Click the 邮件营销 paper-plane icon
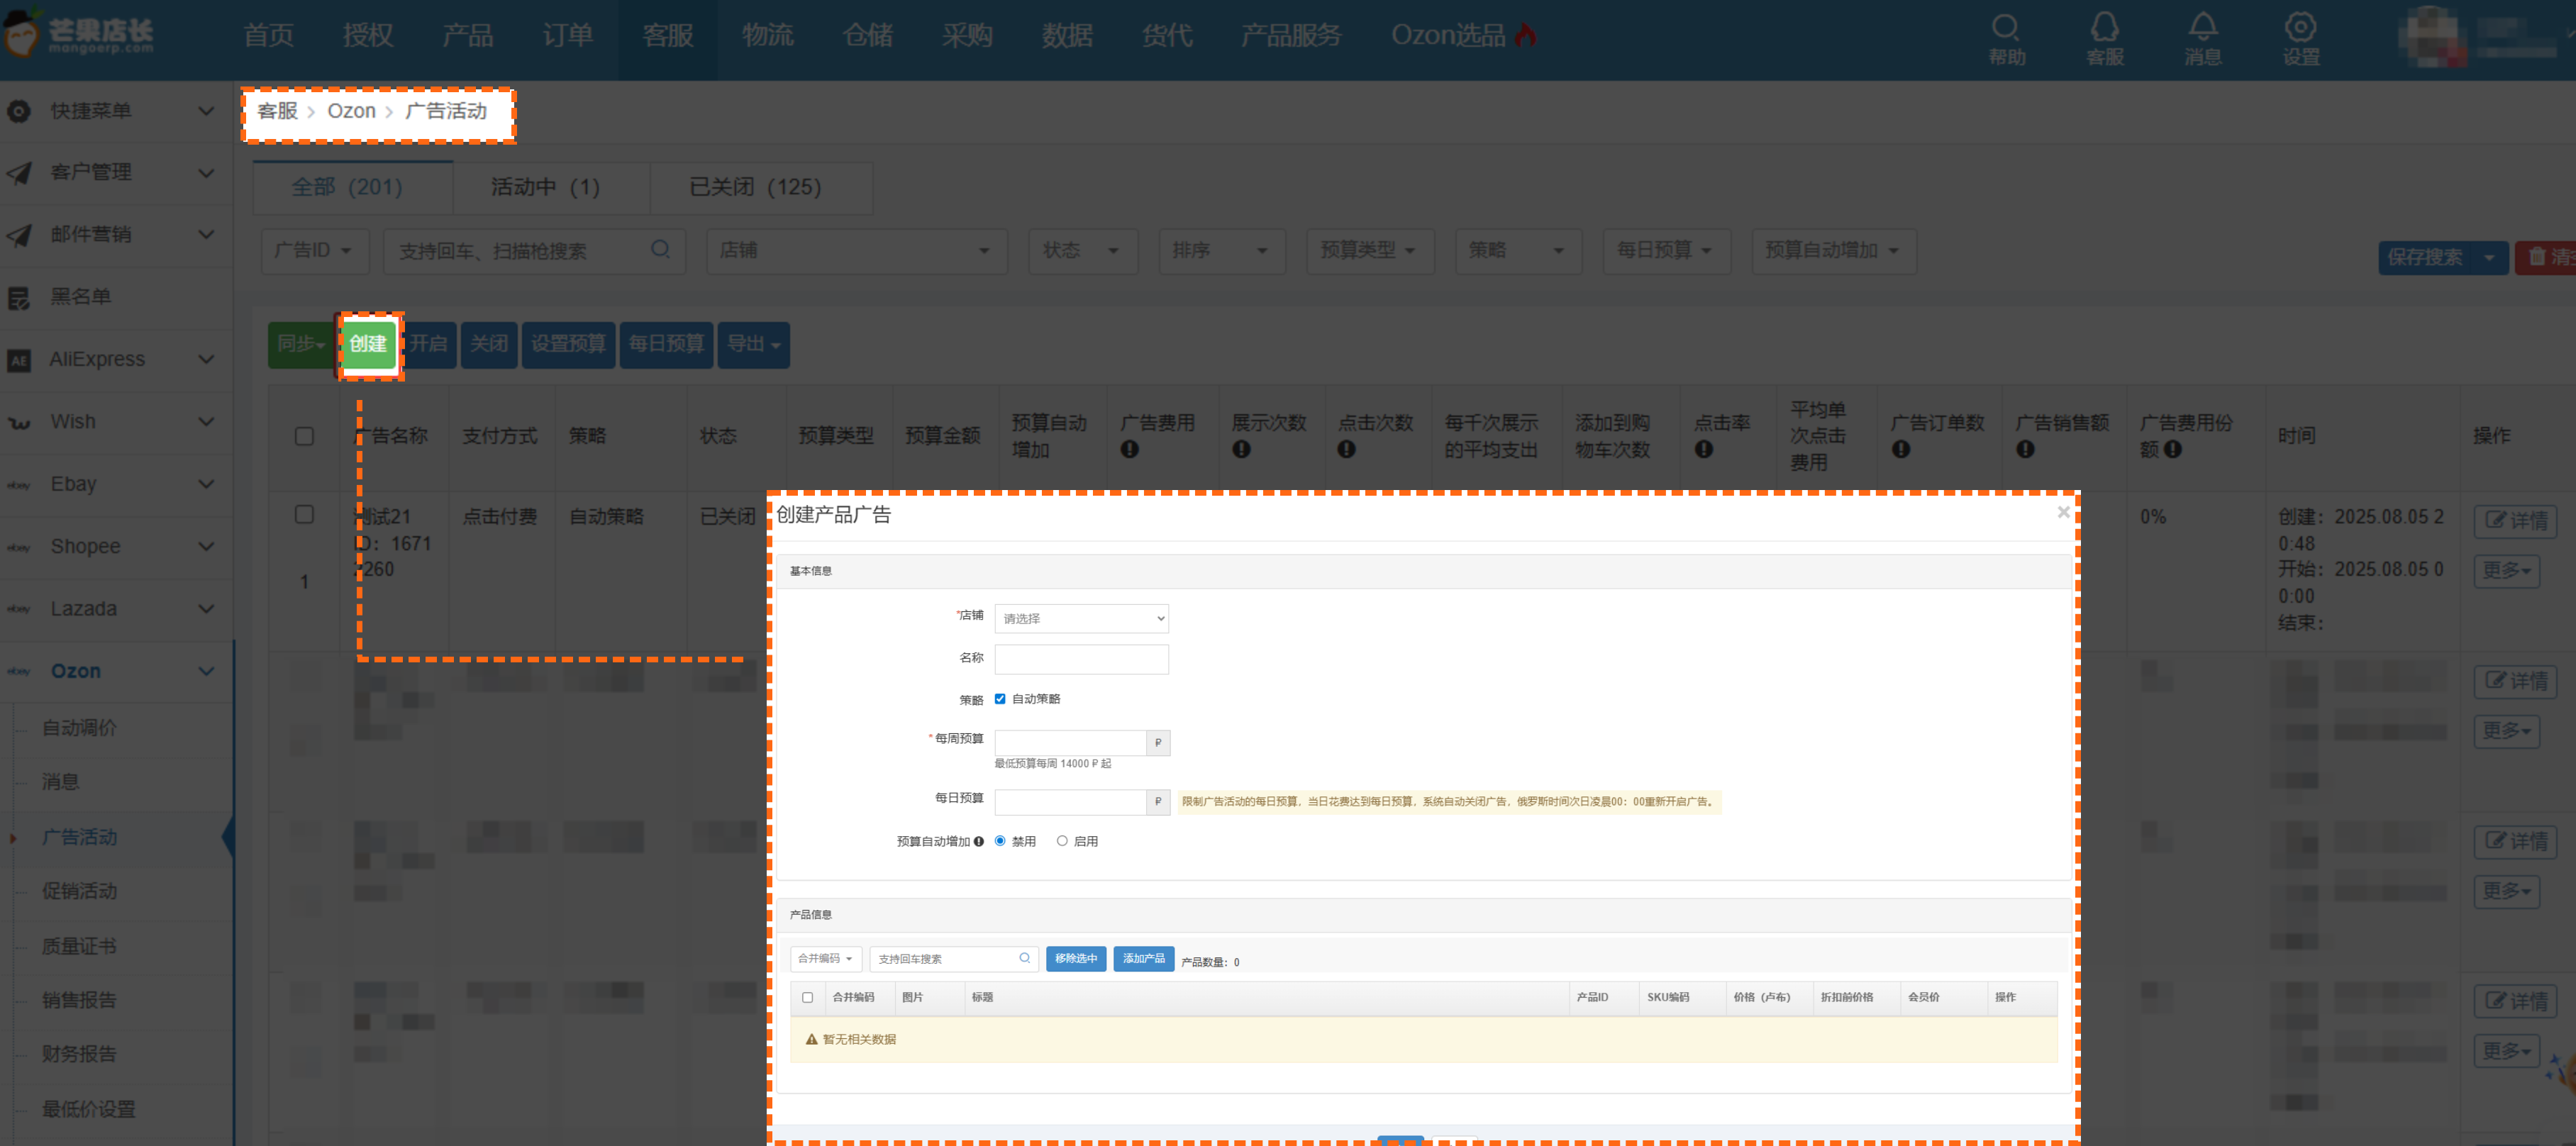Screen dimensions: 2576x1146 pos(18,235)
